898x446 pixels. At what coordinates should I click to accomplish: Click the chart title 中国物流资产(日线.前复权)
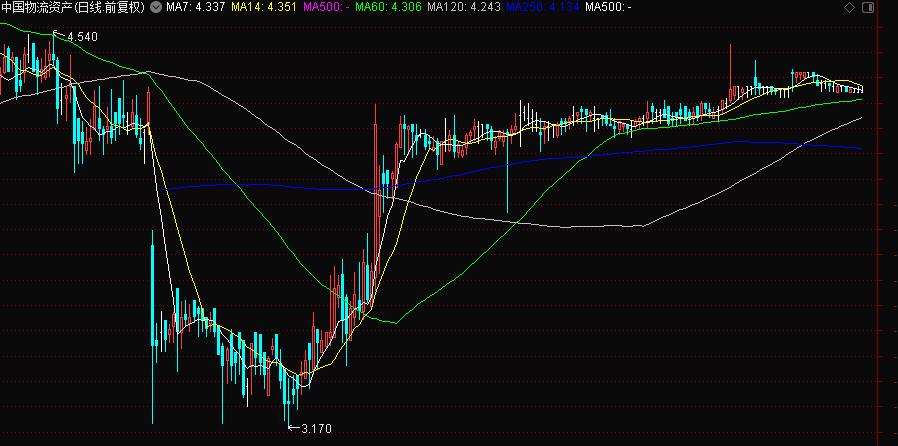74,7
